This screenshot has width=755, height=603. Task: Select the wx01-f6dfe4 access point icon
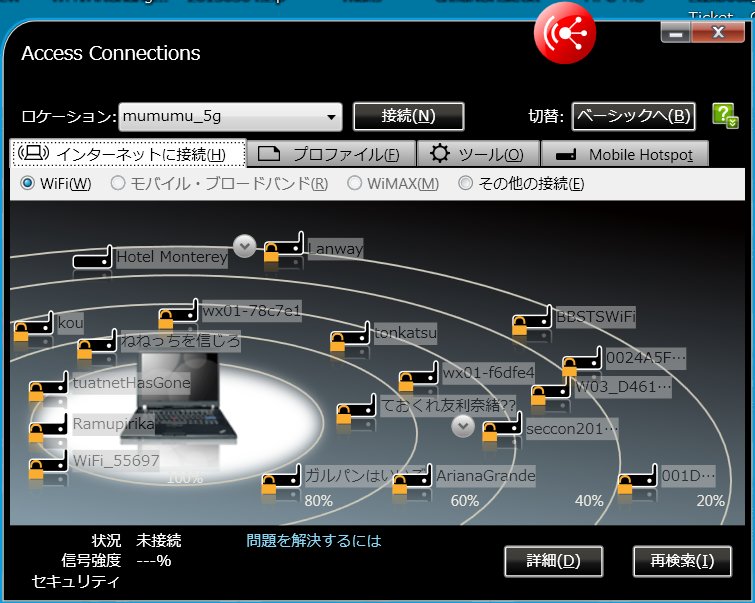tap(418, 377)
